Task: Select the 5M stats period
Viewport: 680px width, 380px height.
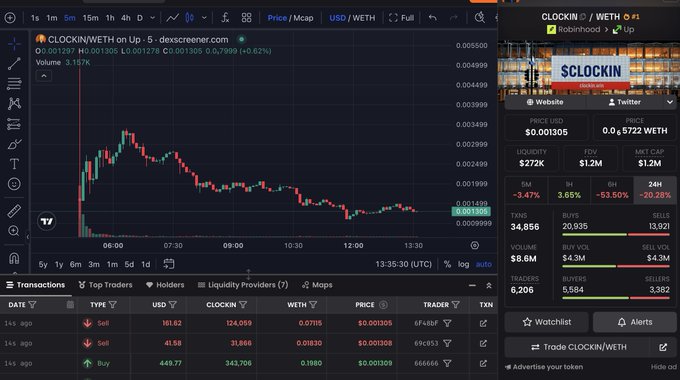Action: pyautogui.click(x=526, y=190)
